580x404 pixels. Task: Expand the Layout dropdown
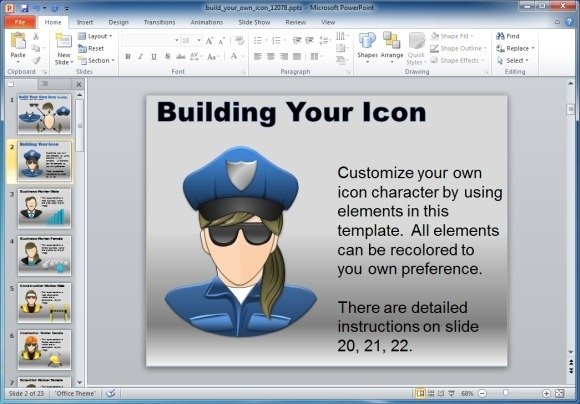tap(95, 36)
